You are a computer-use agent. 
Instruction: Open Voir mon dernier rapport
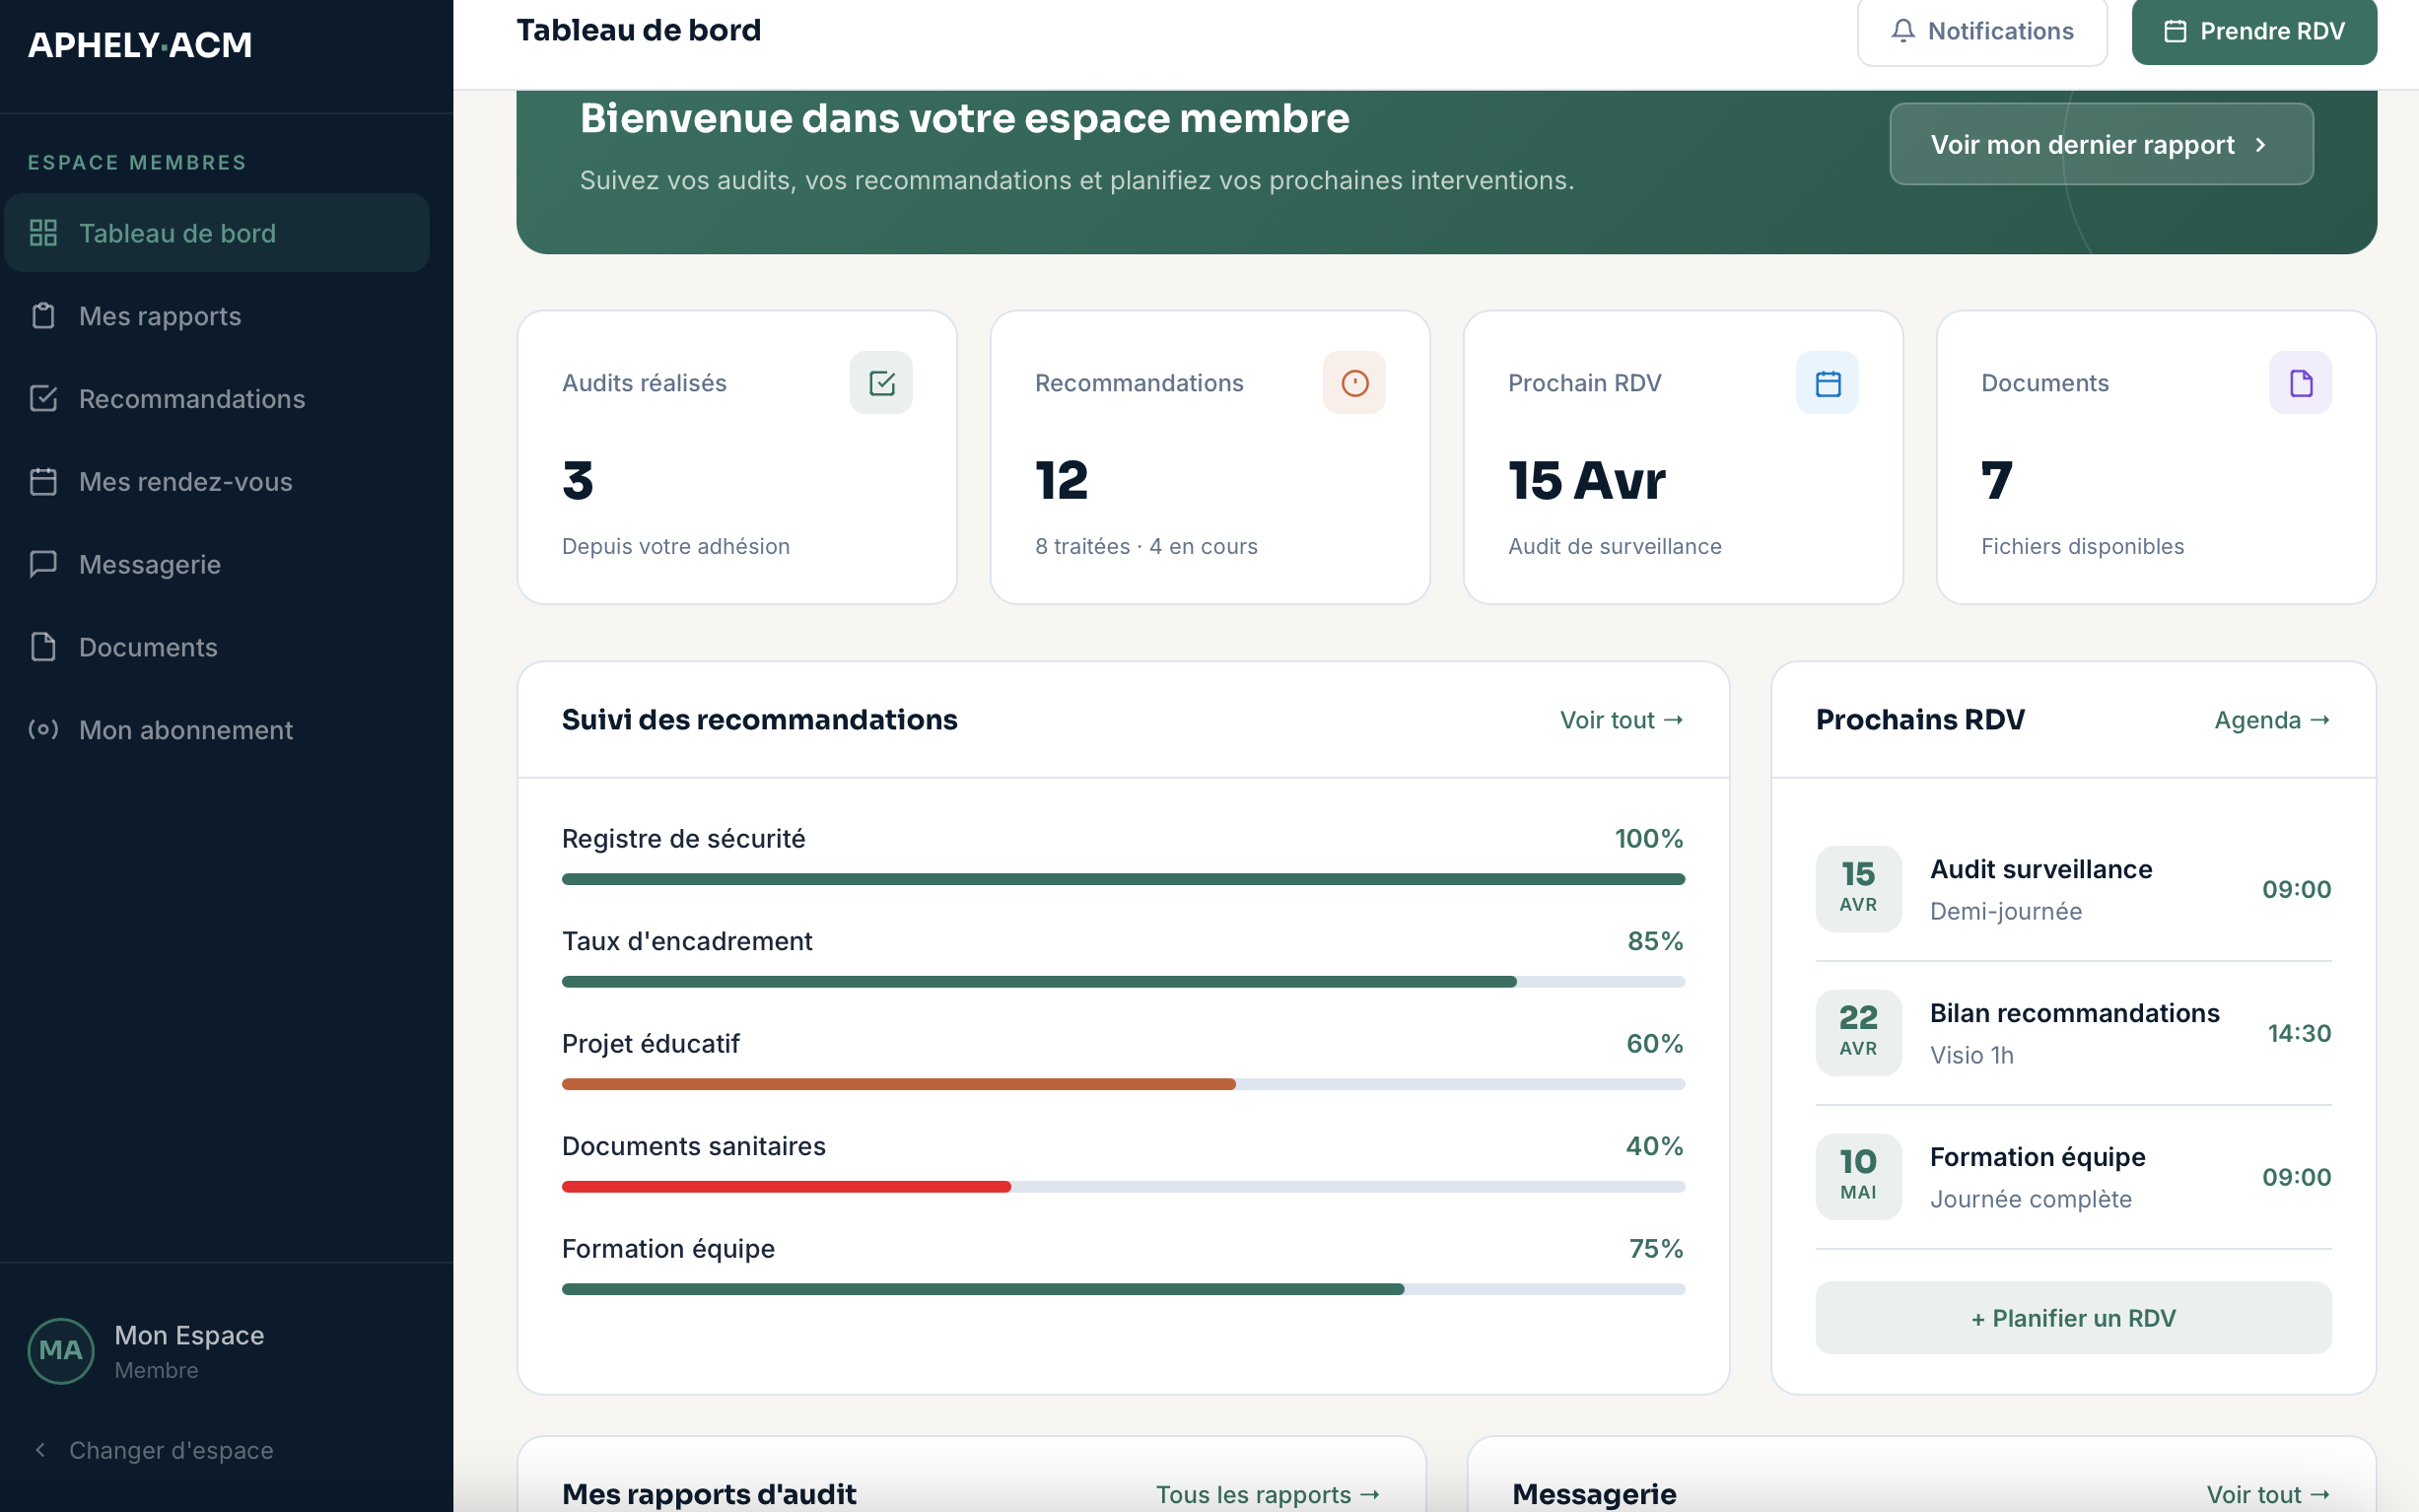(2100, 143)
